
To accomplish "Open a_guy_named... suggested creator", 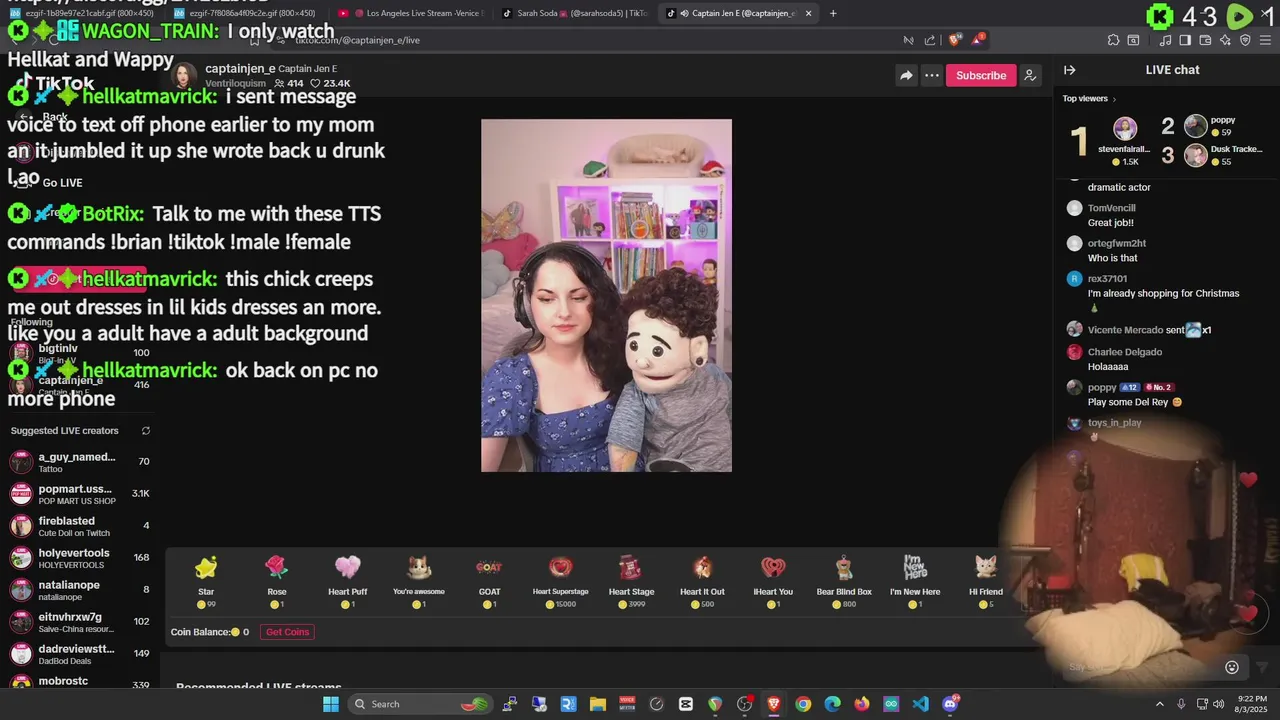I will tap(79, 462).
